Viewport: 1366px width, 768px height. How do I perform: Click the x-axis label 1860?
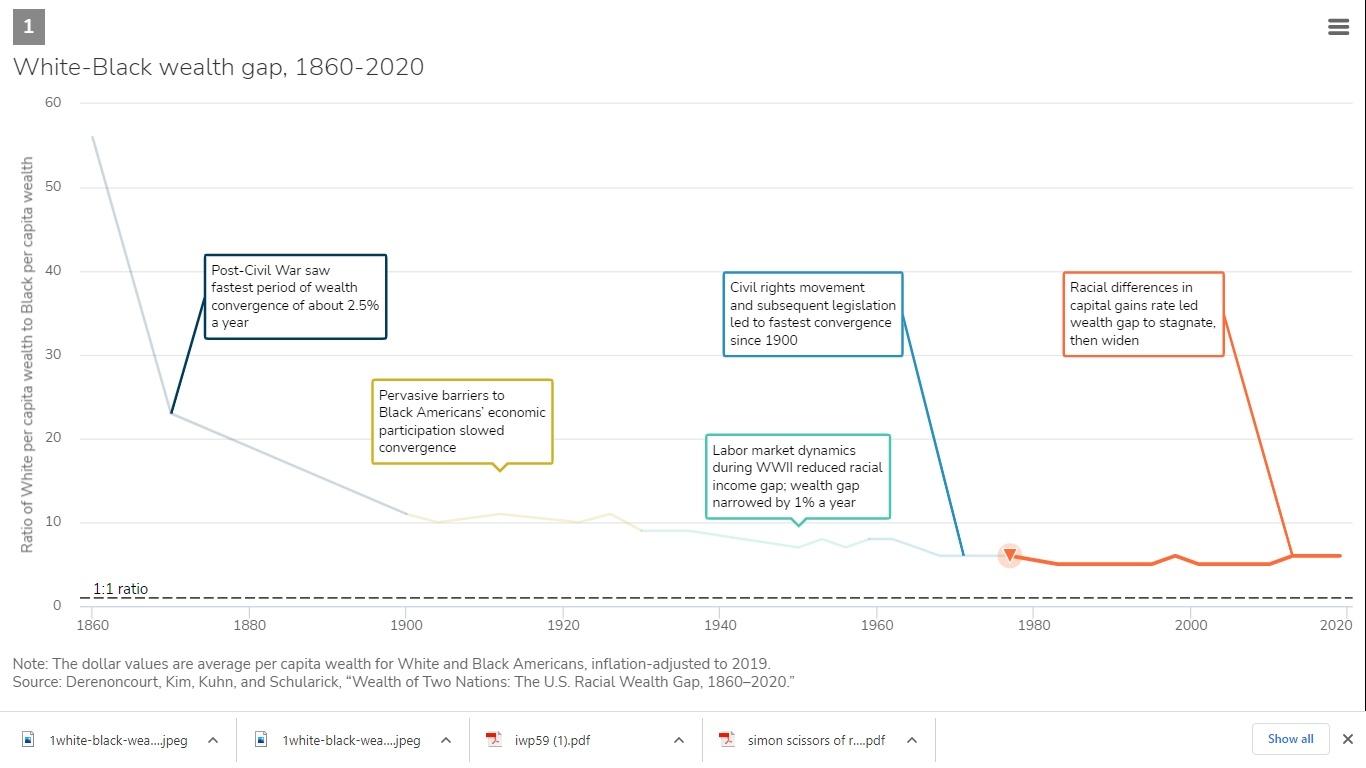coord(92,626)
